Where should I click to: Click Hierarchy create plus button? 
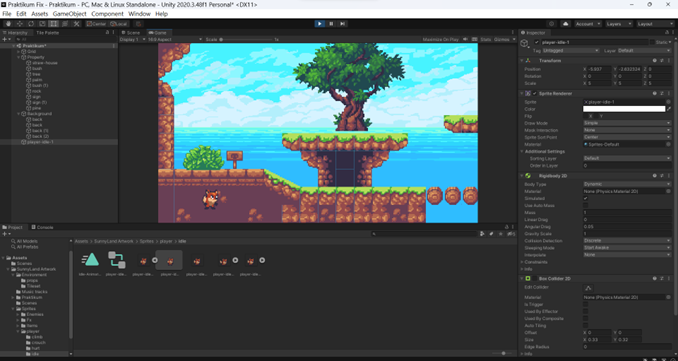(6, 39)
